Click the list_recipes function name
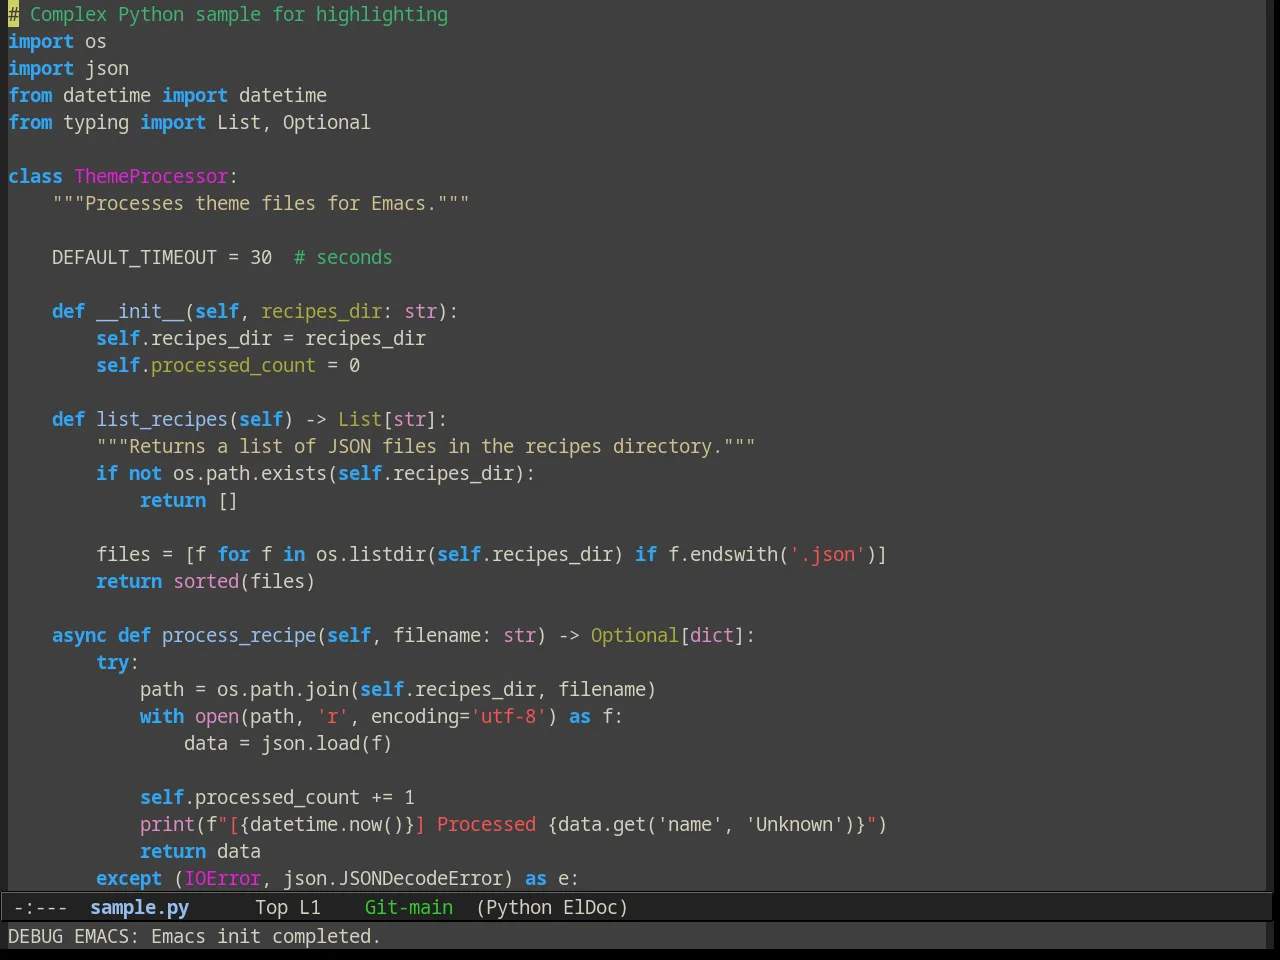This screenshot has width=1280, height=960. 162,419
